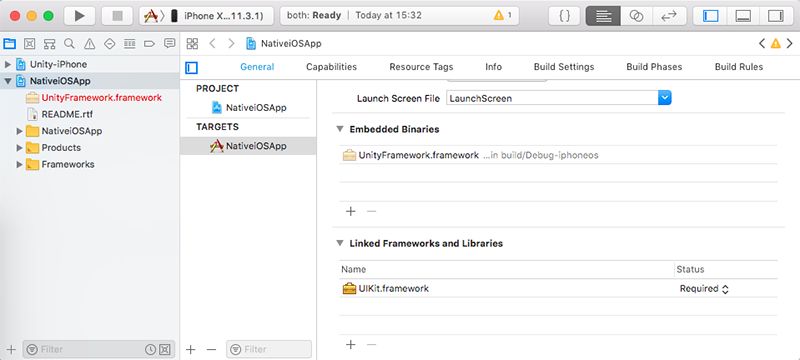
Task: Open the Resource Tags tab
Action: [421, 67]
